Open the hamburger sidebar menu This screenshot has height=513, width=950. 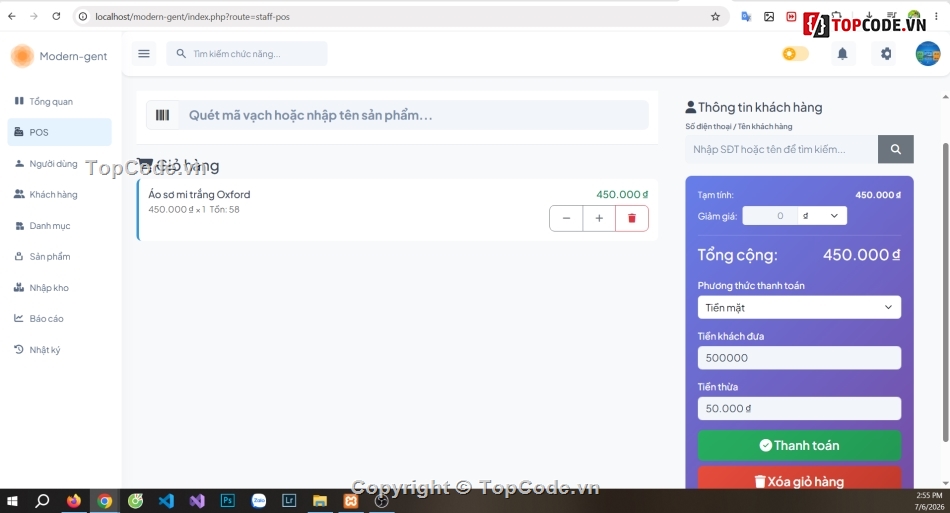click(144, 54)
